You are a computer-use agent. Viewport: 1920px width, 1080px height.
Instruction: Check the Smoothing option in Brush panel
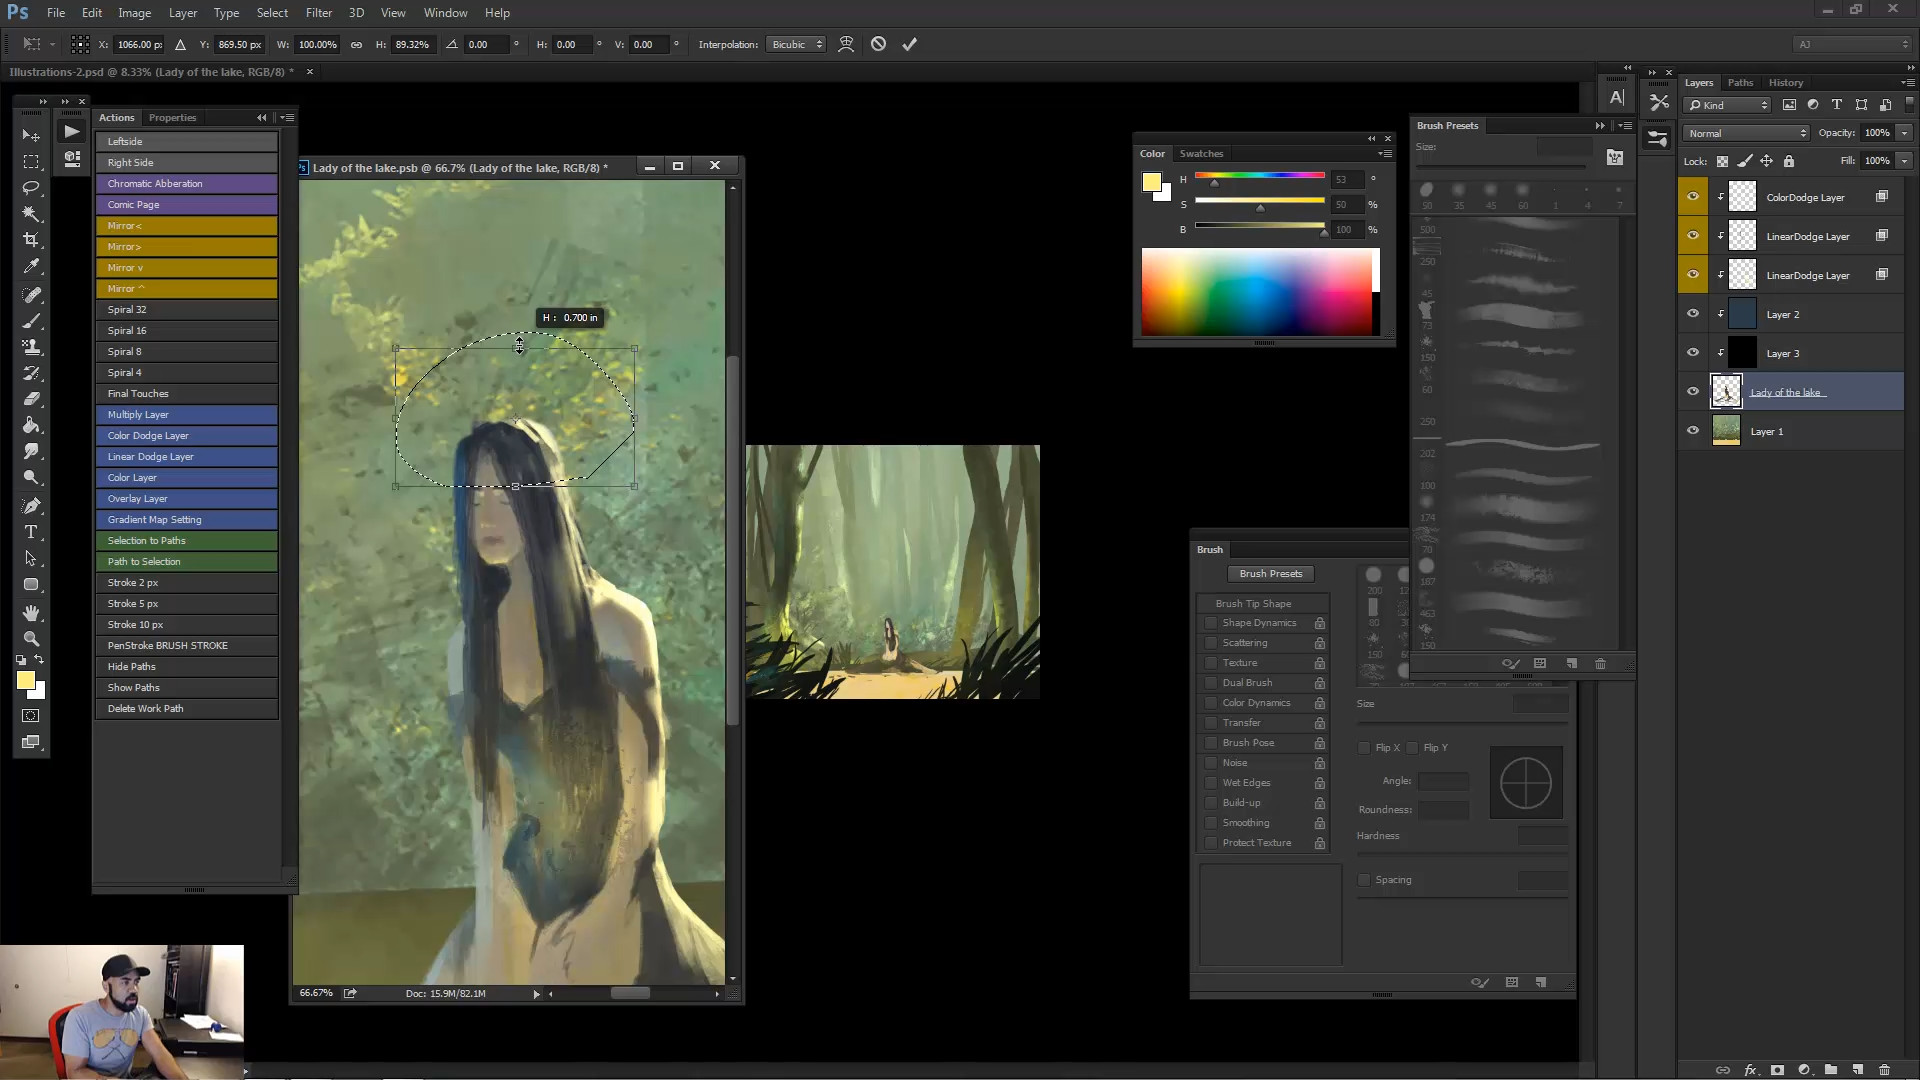1211,823
